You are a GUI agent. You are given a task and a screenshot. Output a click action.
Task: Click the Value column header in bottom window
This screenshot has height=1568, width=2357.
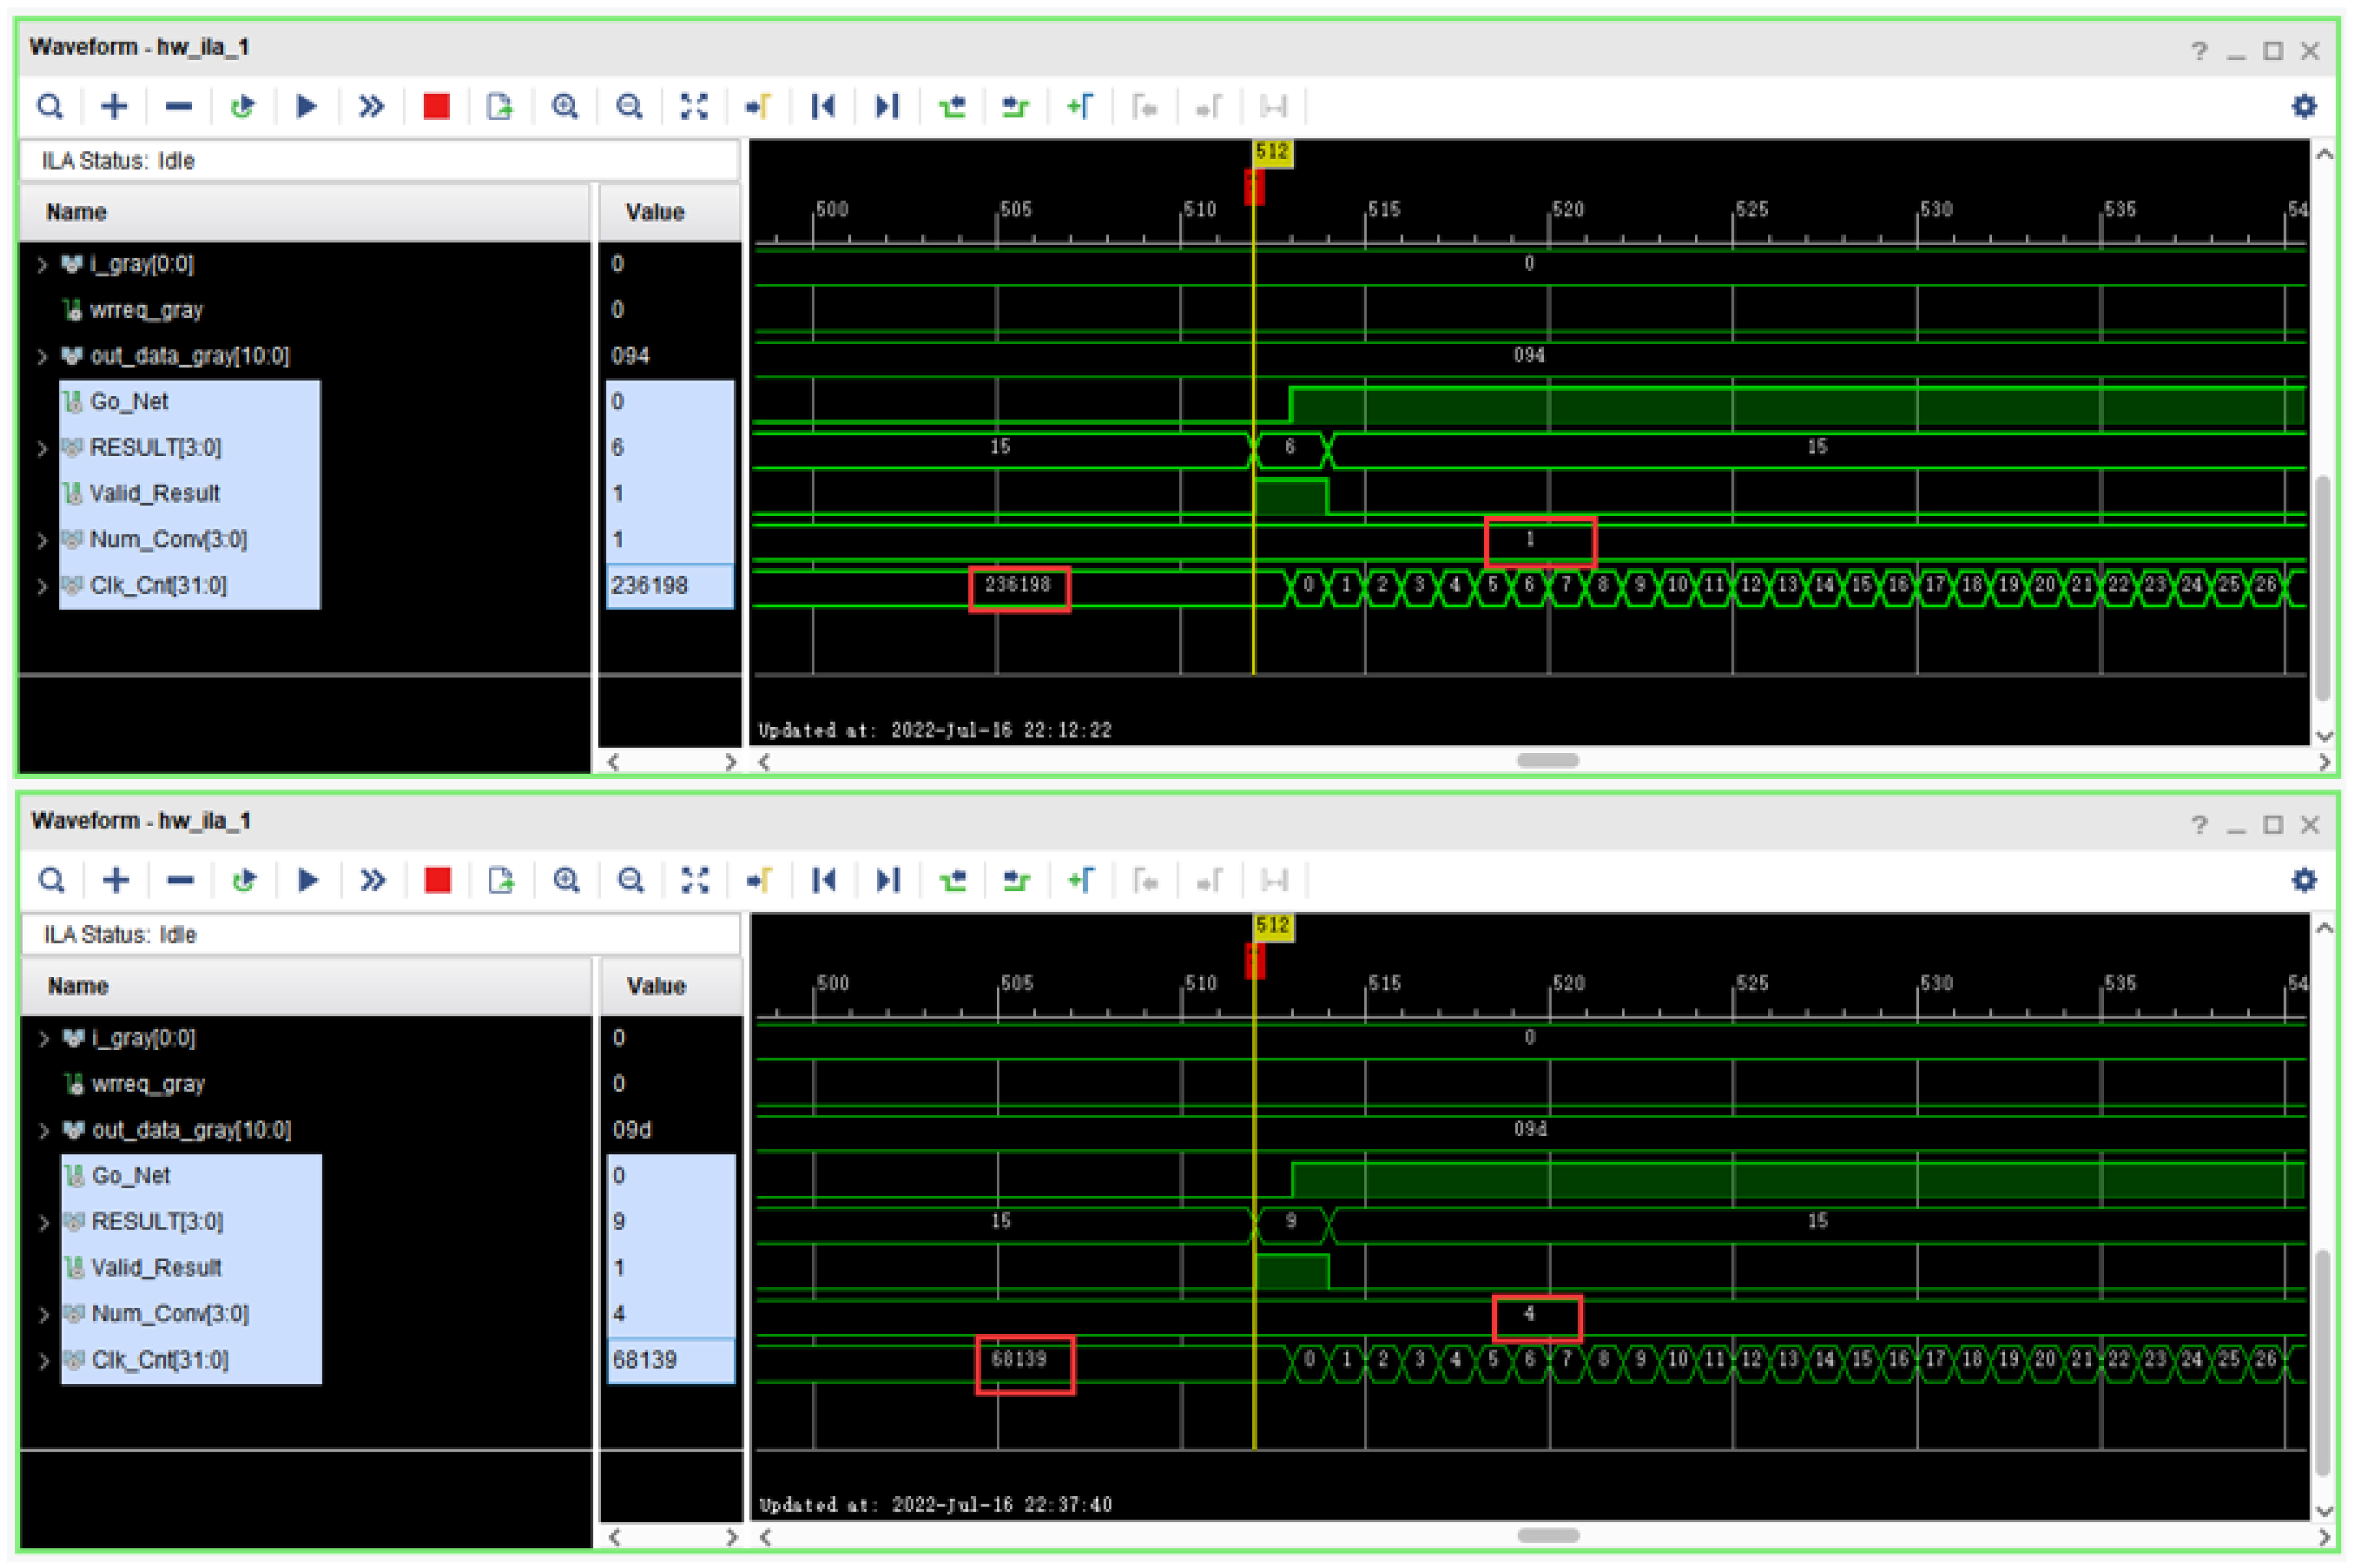[656, 986]
